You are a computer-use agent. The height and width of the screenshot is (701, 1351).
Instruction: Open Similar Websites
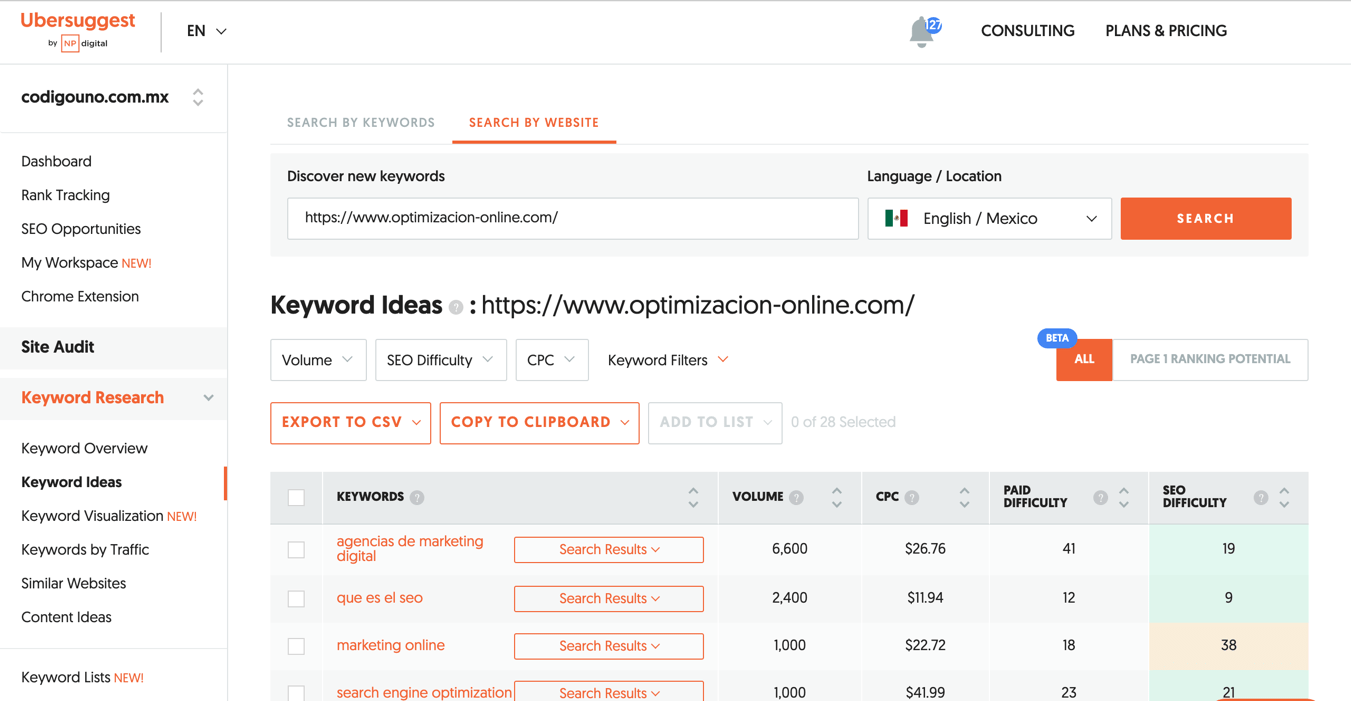[x=73, y=584]
